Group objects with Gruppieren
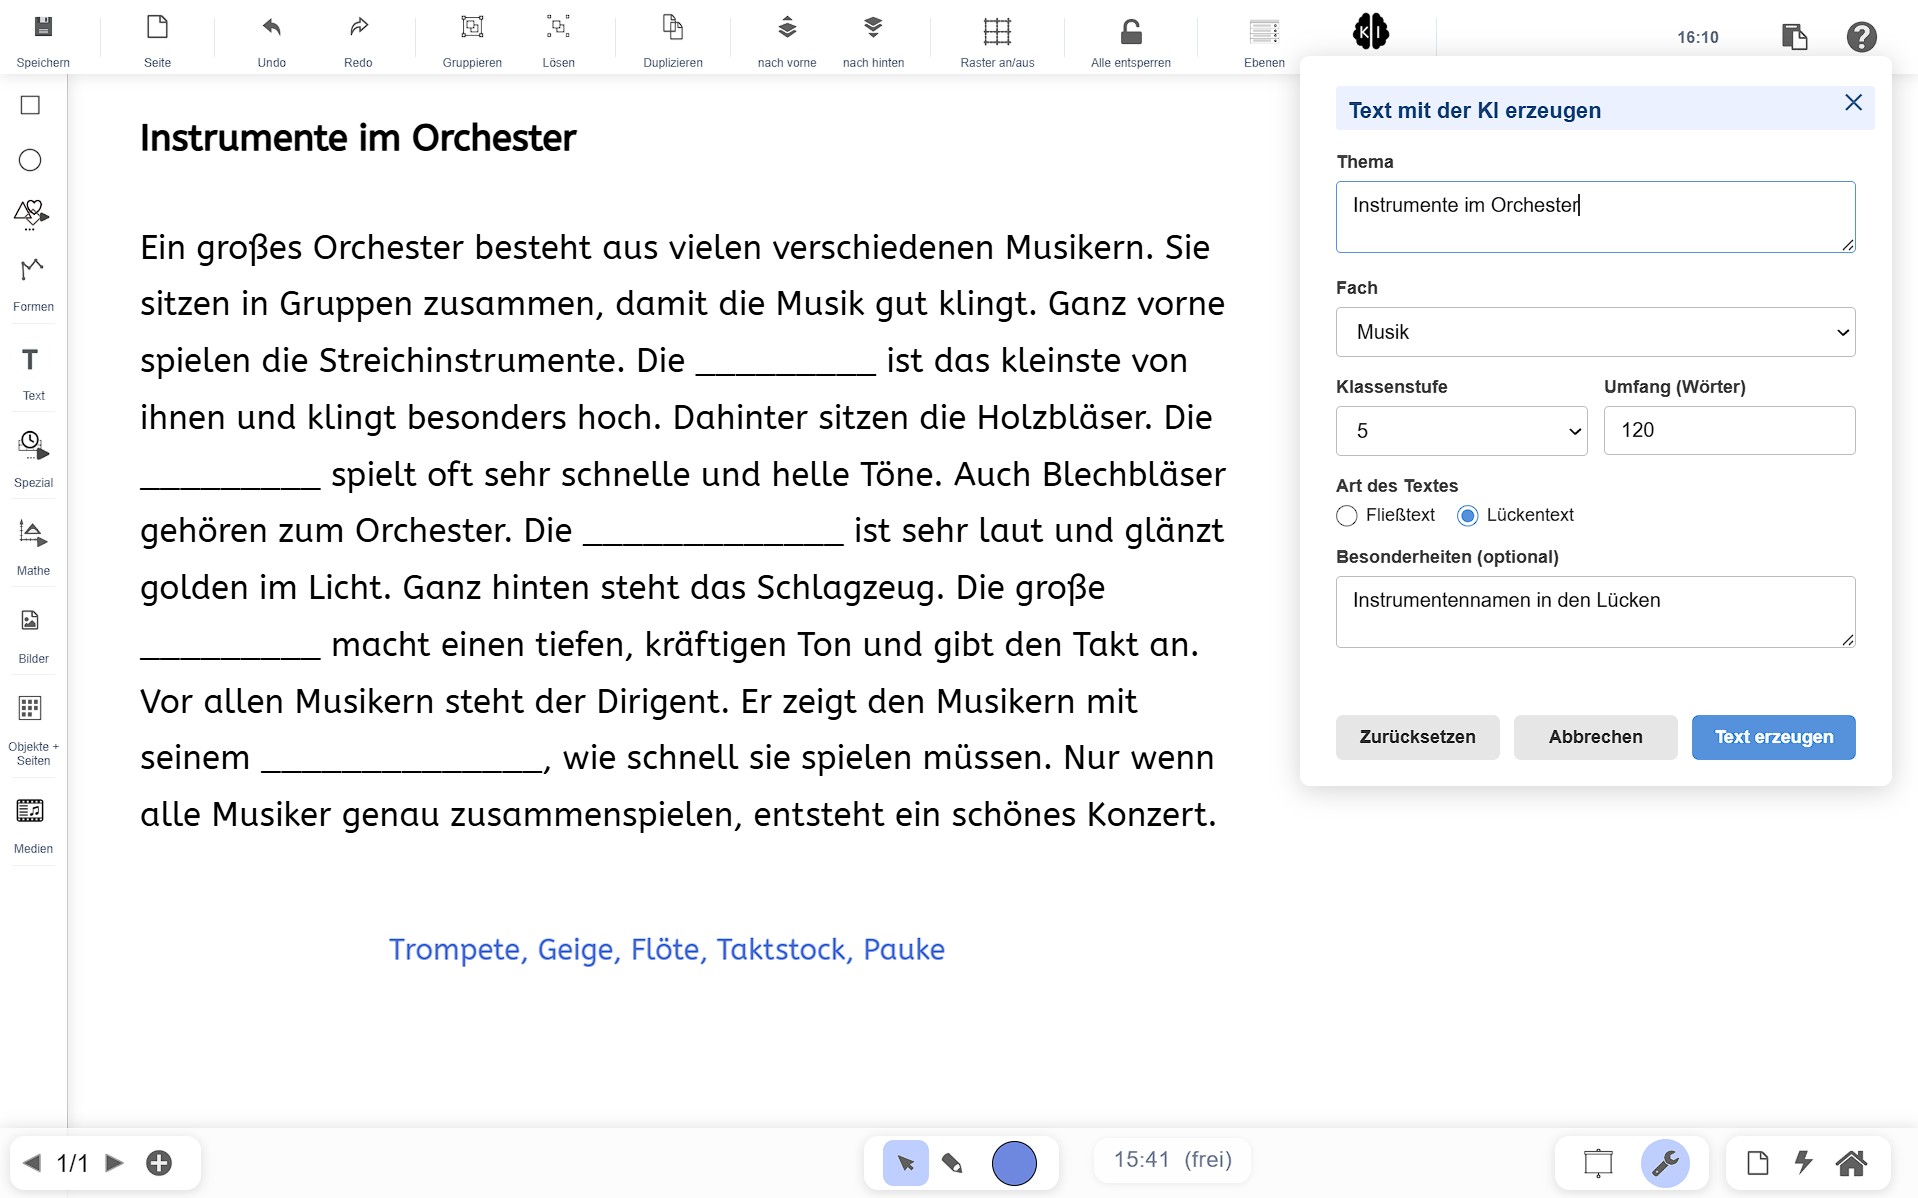Image resolution: width=1918 pixels, height=1198 pixels. (x=472, y=40)
